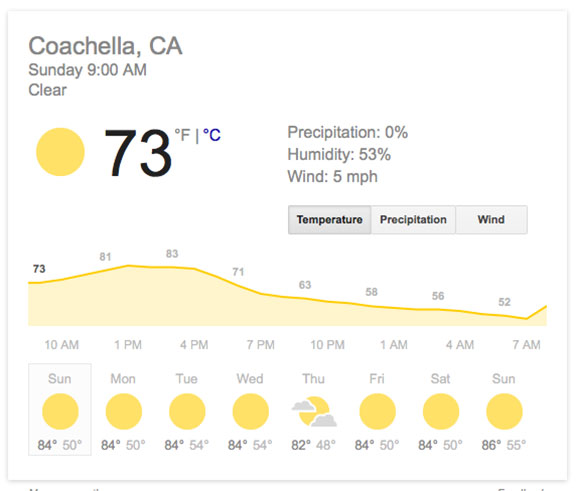Open the Temperature chart tab
The image size is (576, 491).
coord(330,220)
